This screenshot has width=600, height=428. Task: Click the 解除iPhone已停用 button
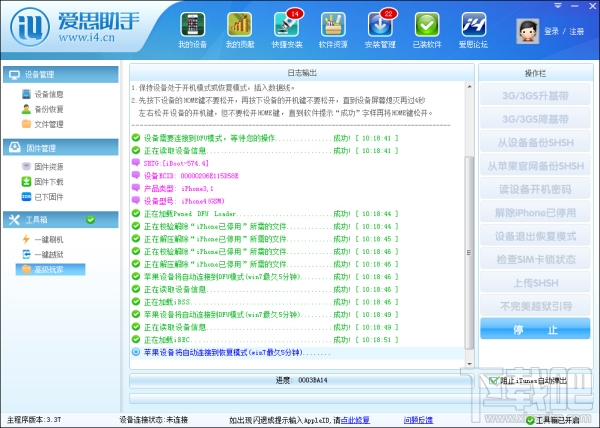(x=535, y=213)
